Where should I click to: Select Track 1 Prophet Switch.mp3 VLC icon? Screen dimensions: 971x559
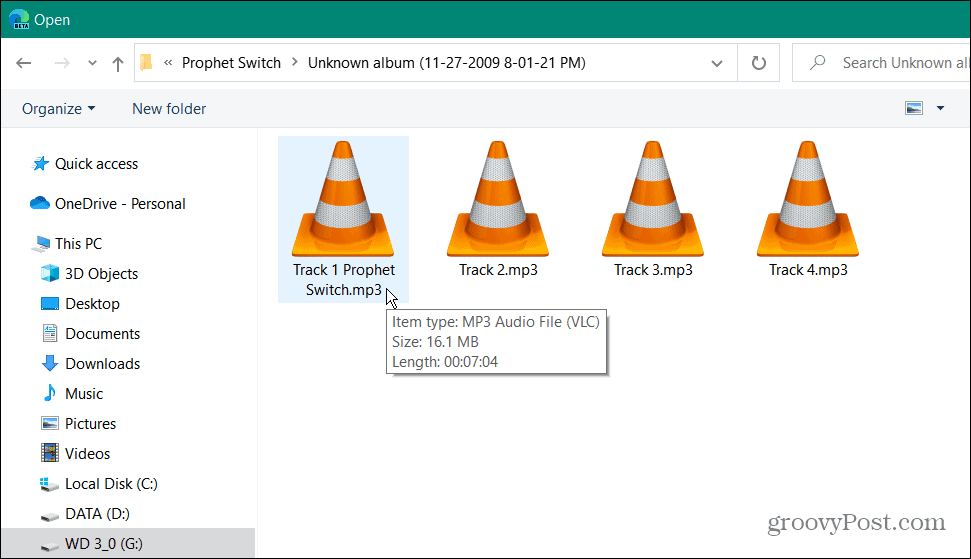[x=343, y=198]
